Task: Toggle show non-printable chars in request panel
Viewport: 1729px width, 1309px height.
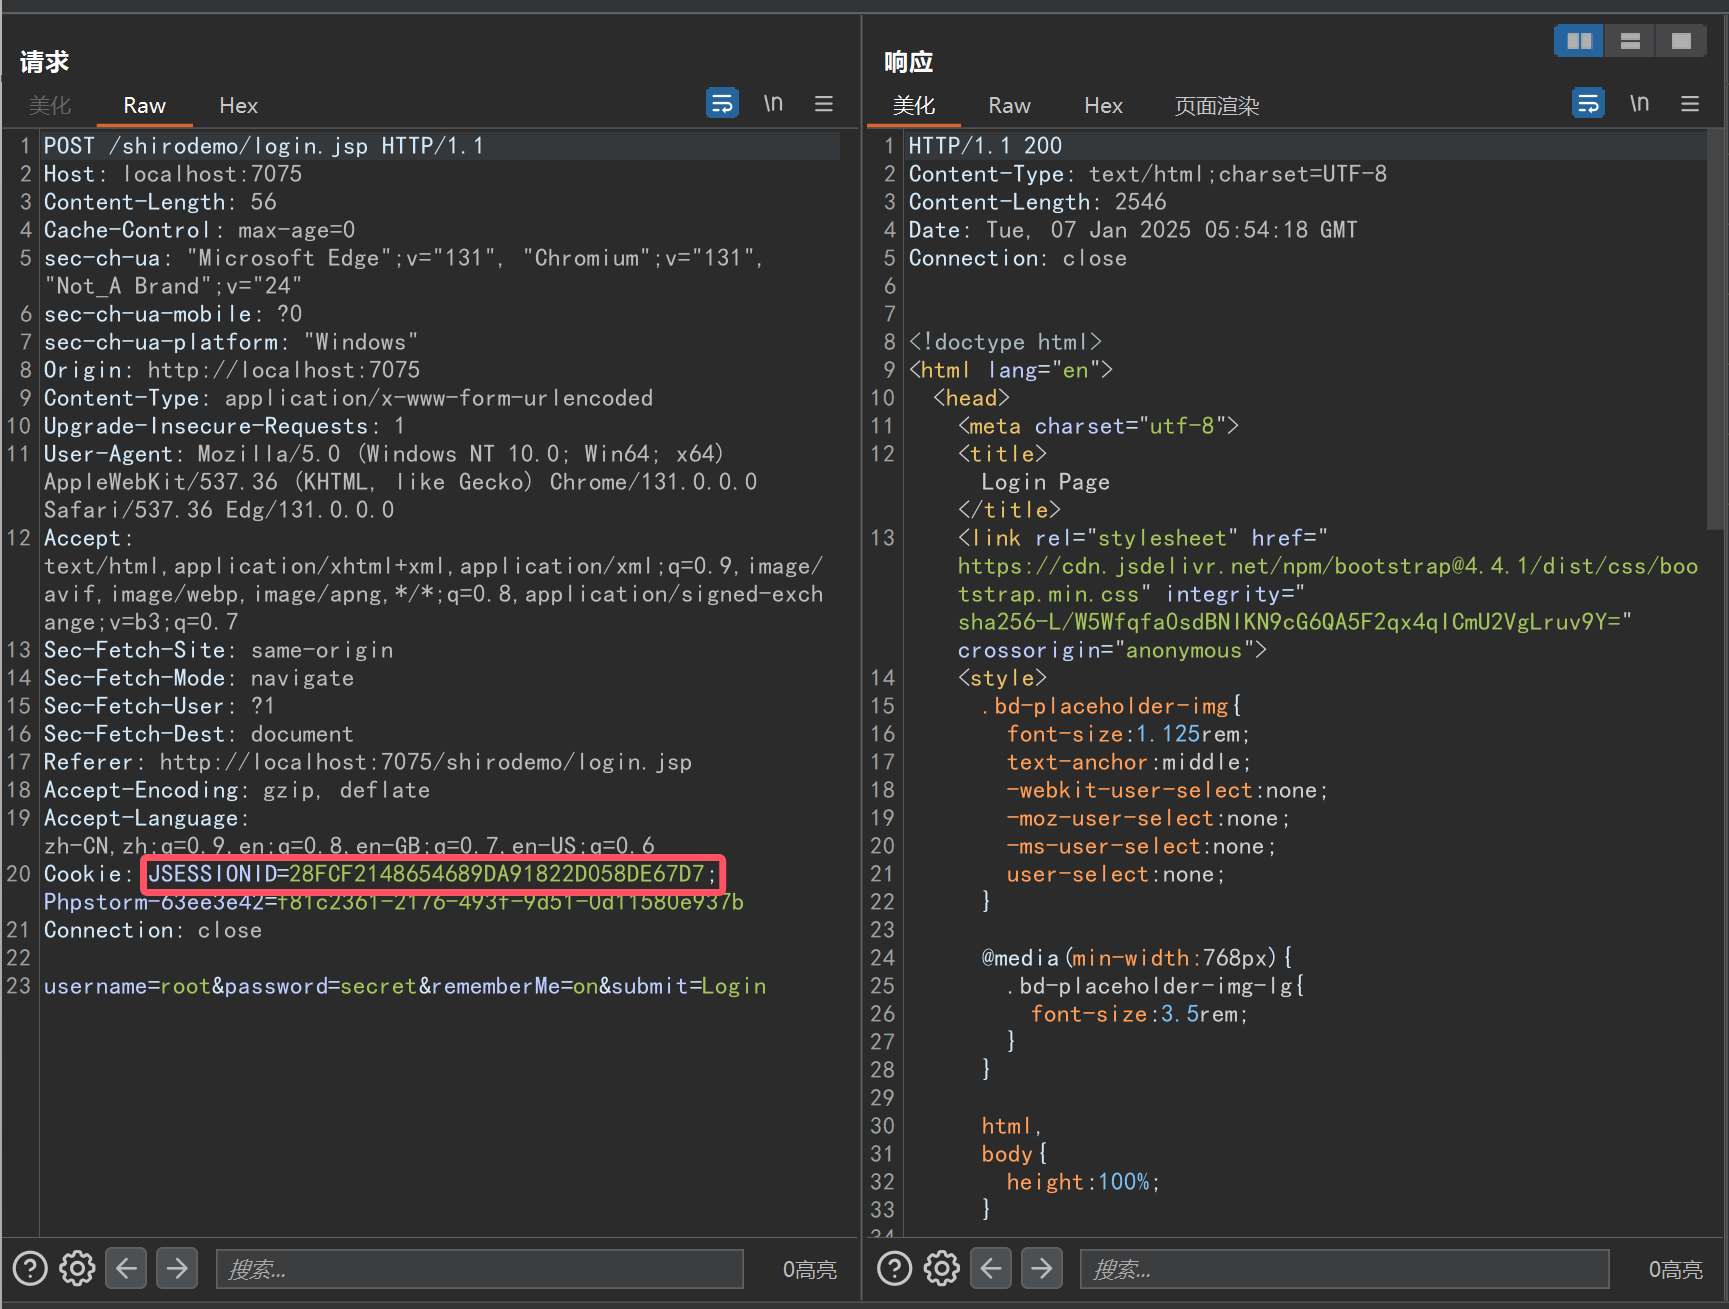Action: pos(773,103)
